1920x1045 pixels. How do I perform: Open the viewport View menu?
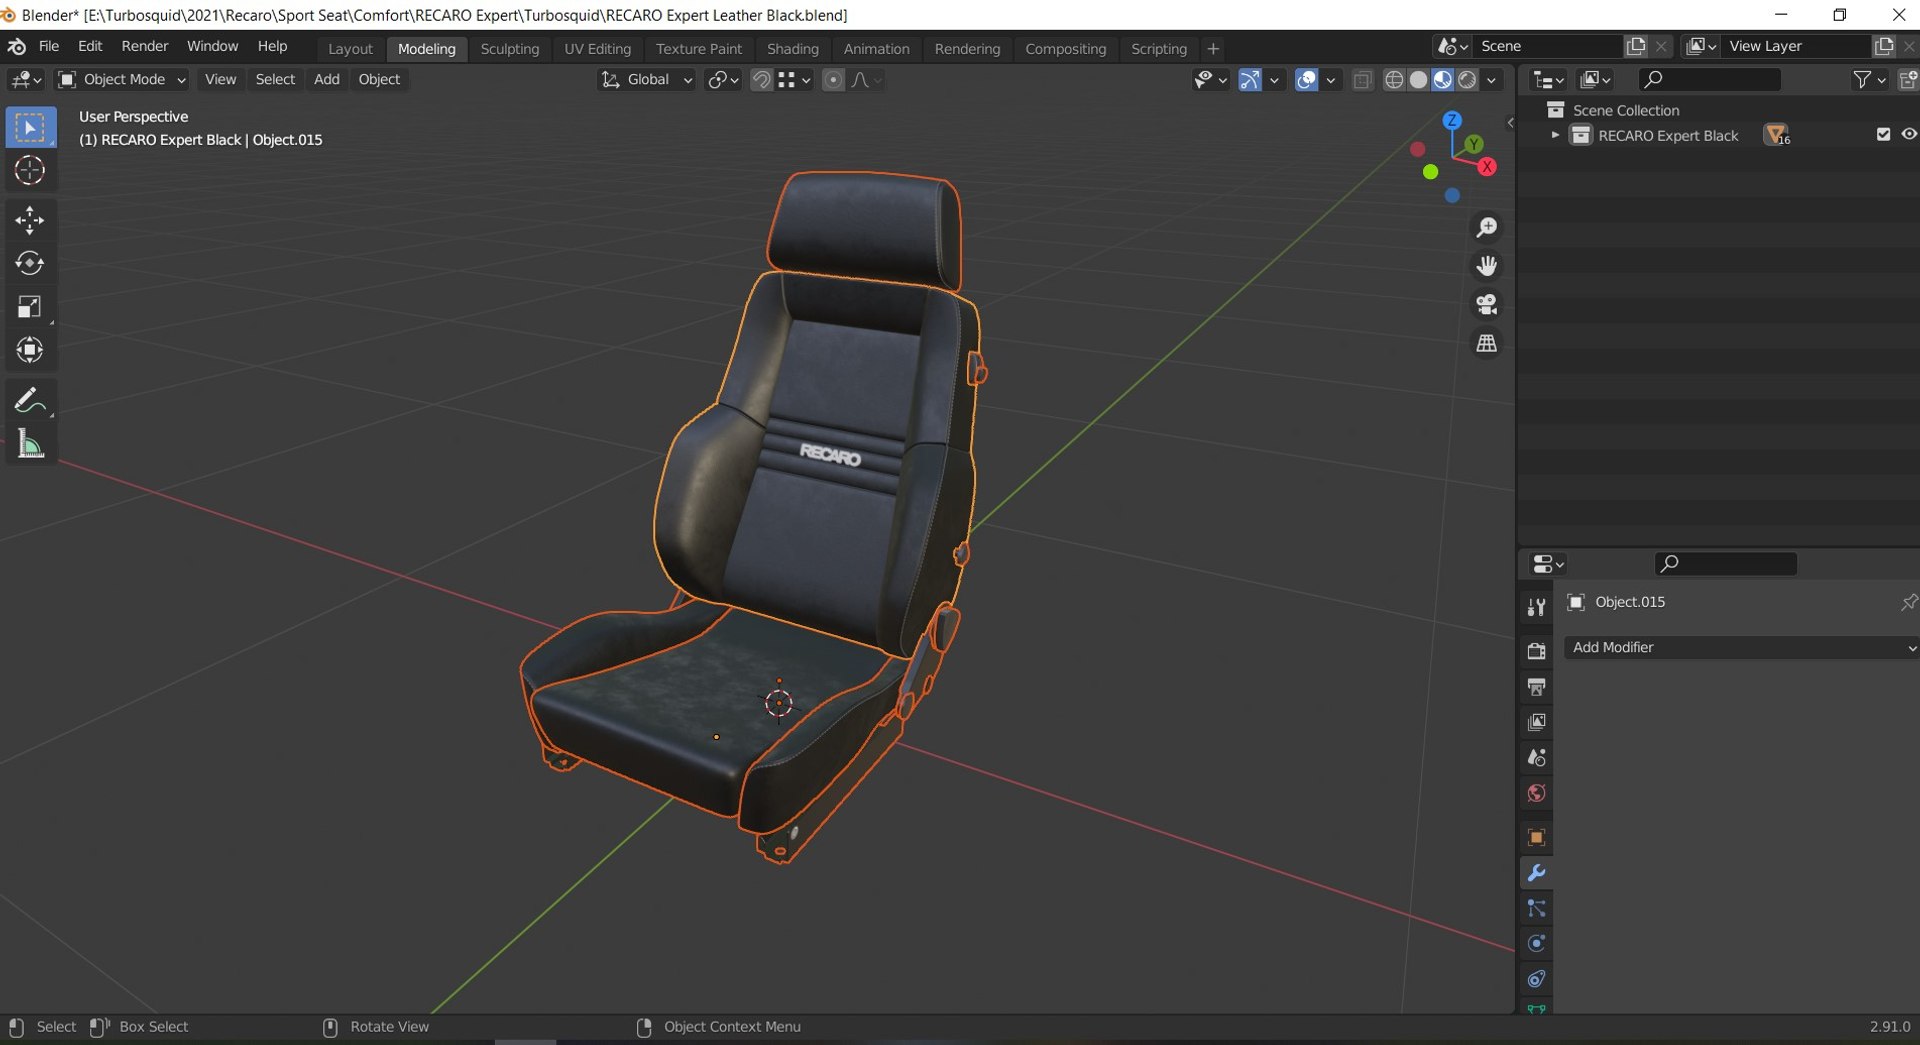point(220,80)
